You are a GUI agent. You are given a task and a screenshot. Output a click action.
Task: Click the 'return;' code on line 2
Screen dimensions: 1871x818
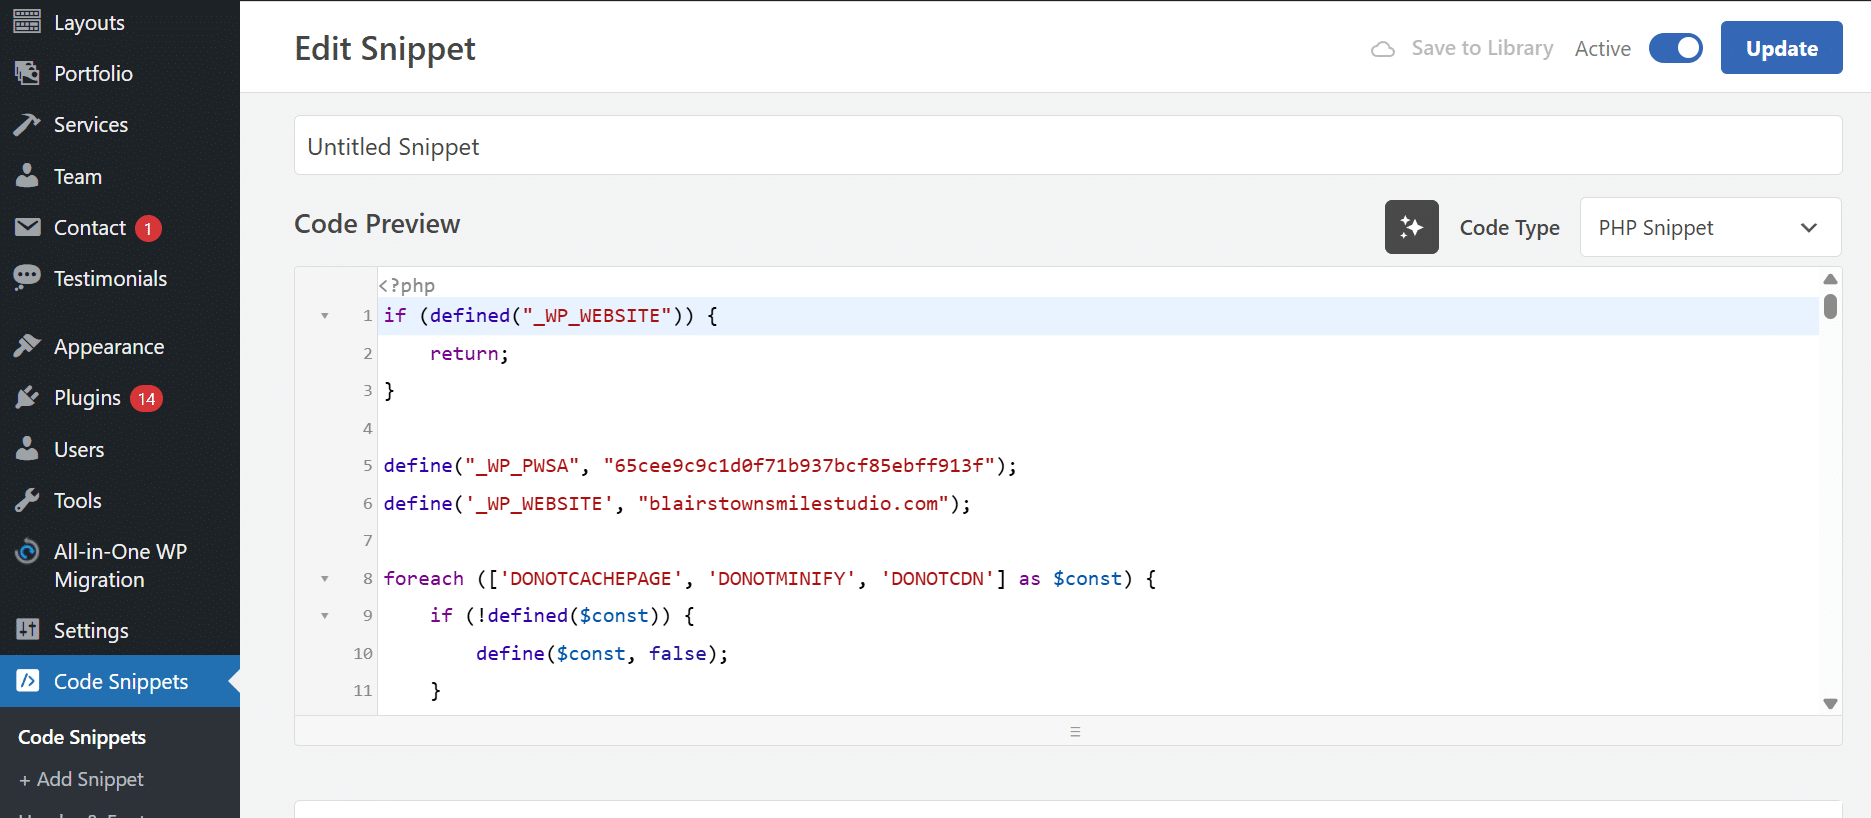point(469,354)
